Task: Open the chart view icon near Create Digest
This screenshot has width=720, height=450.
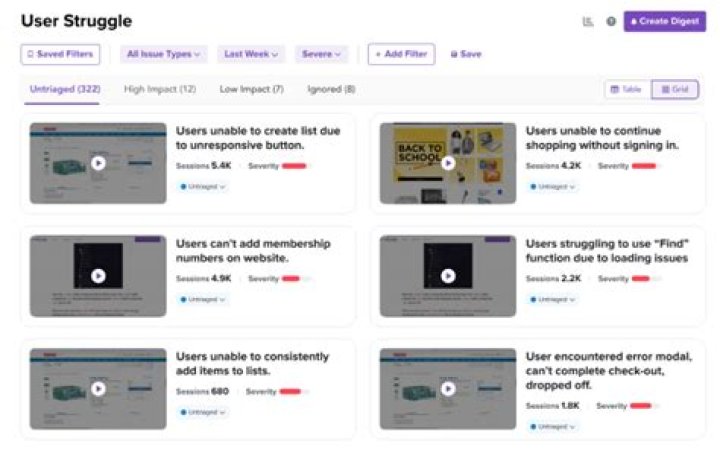Action: tap(588, 22)
